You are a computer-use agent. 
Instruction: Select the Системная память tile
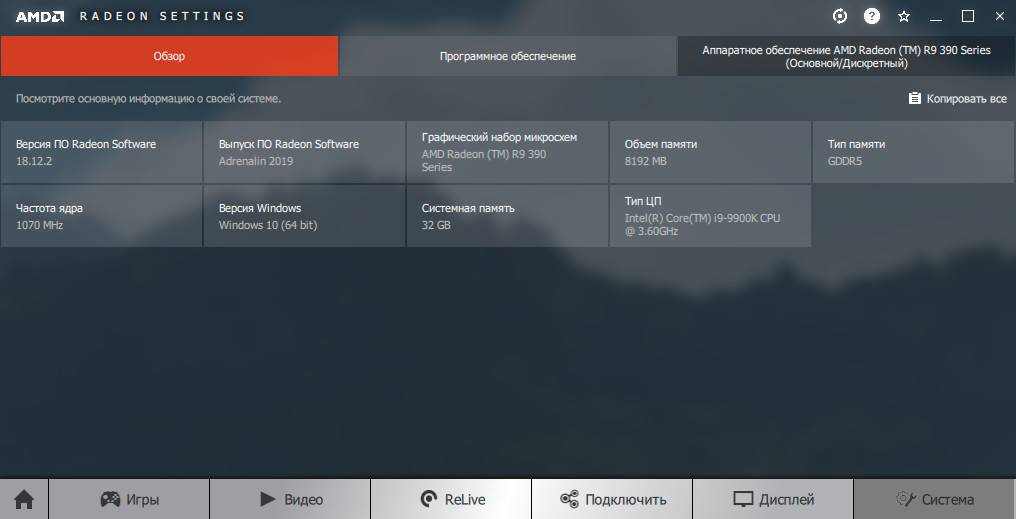coord(507,216)
